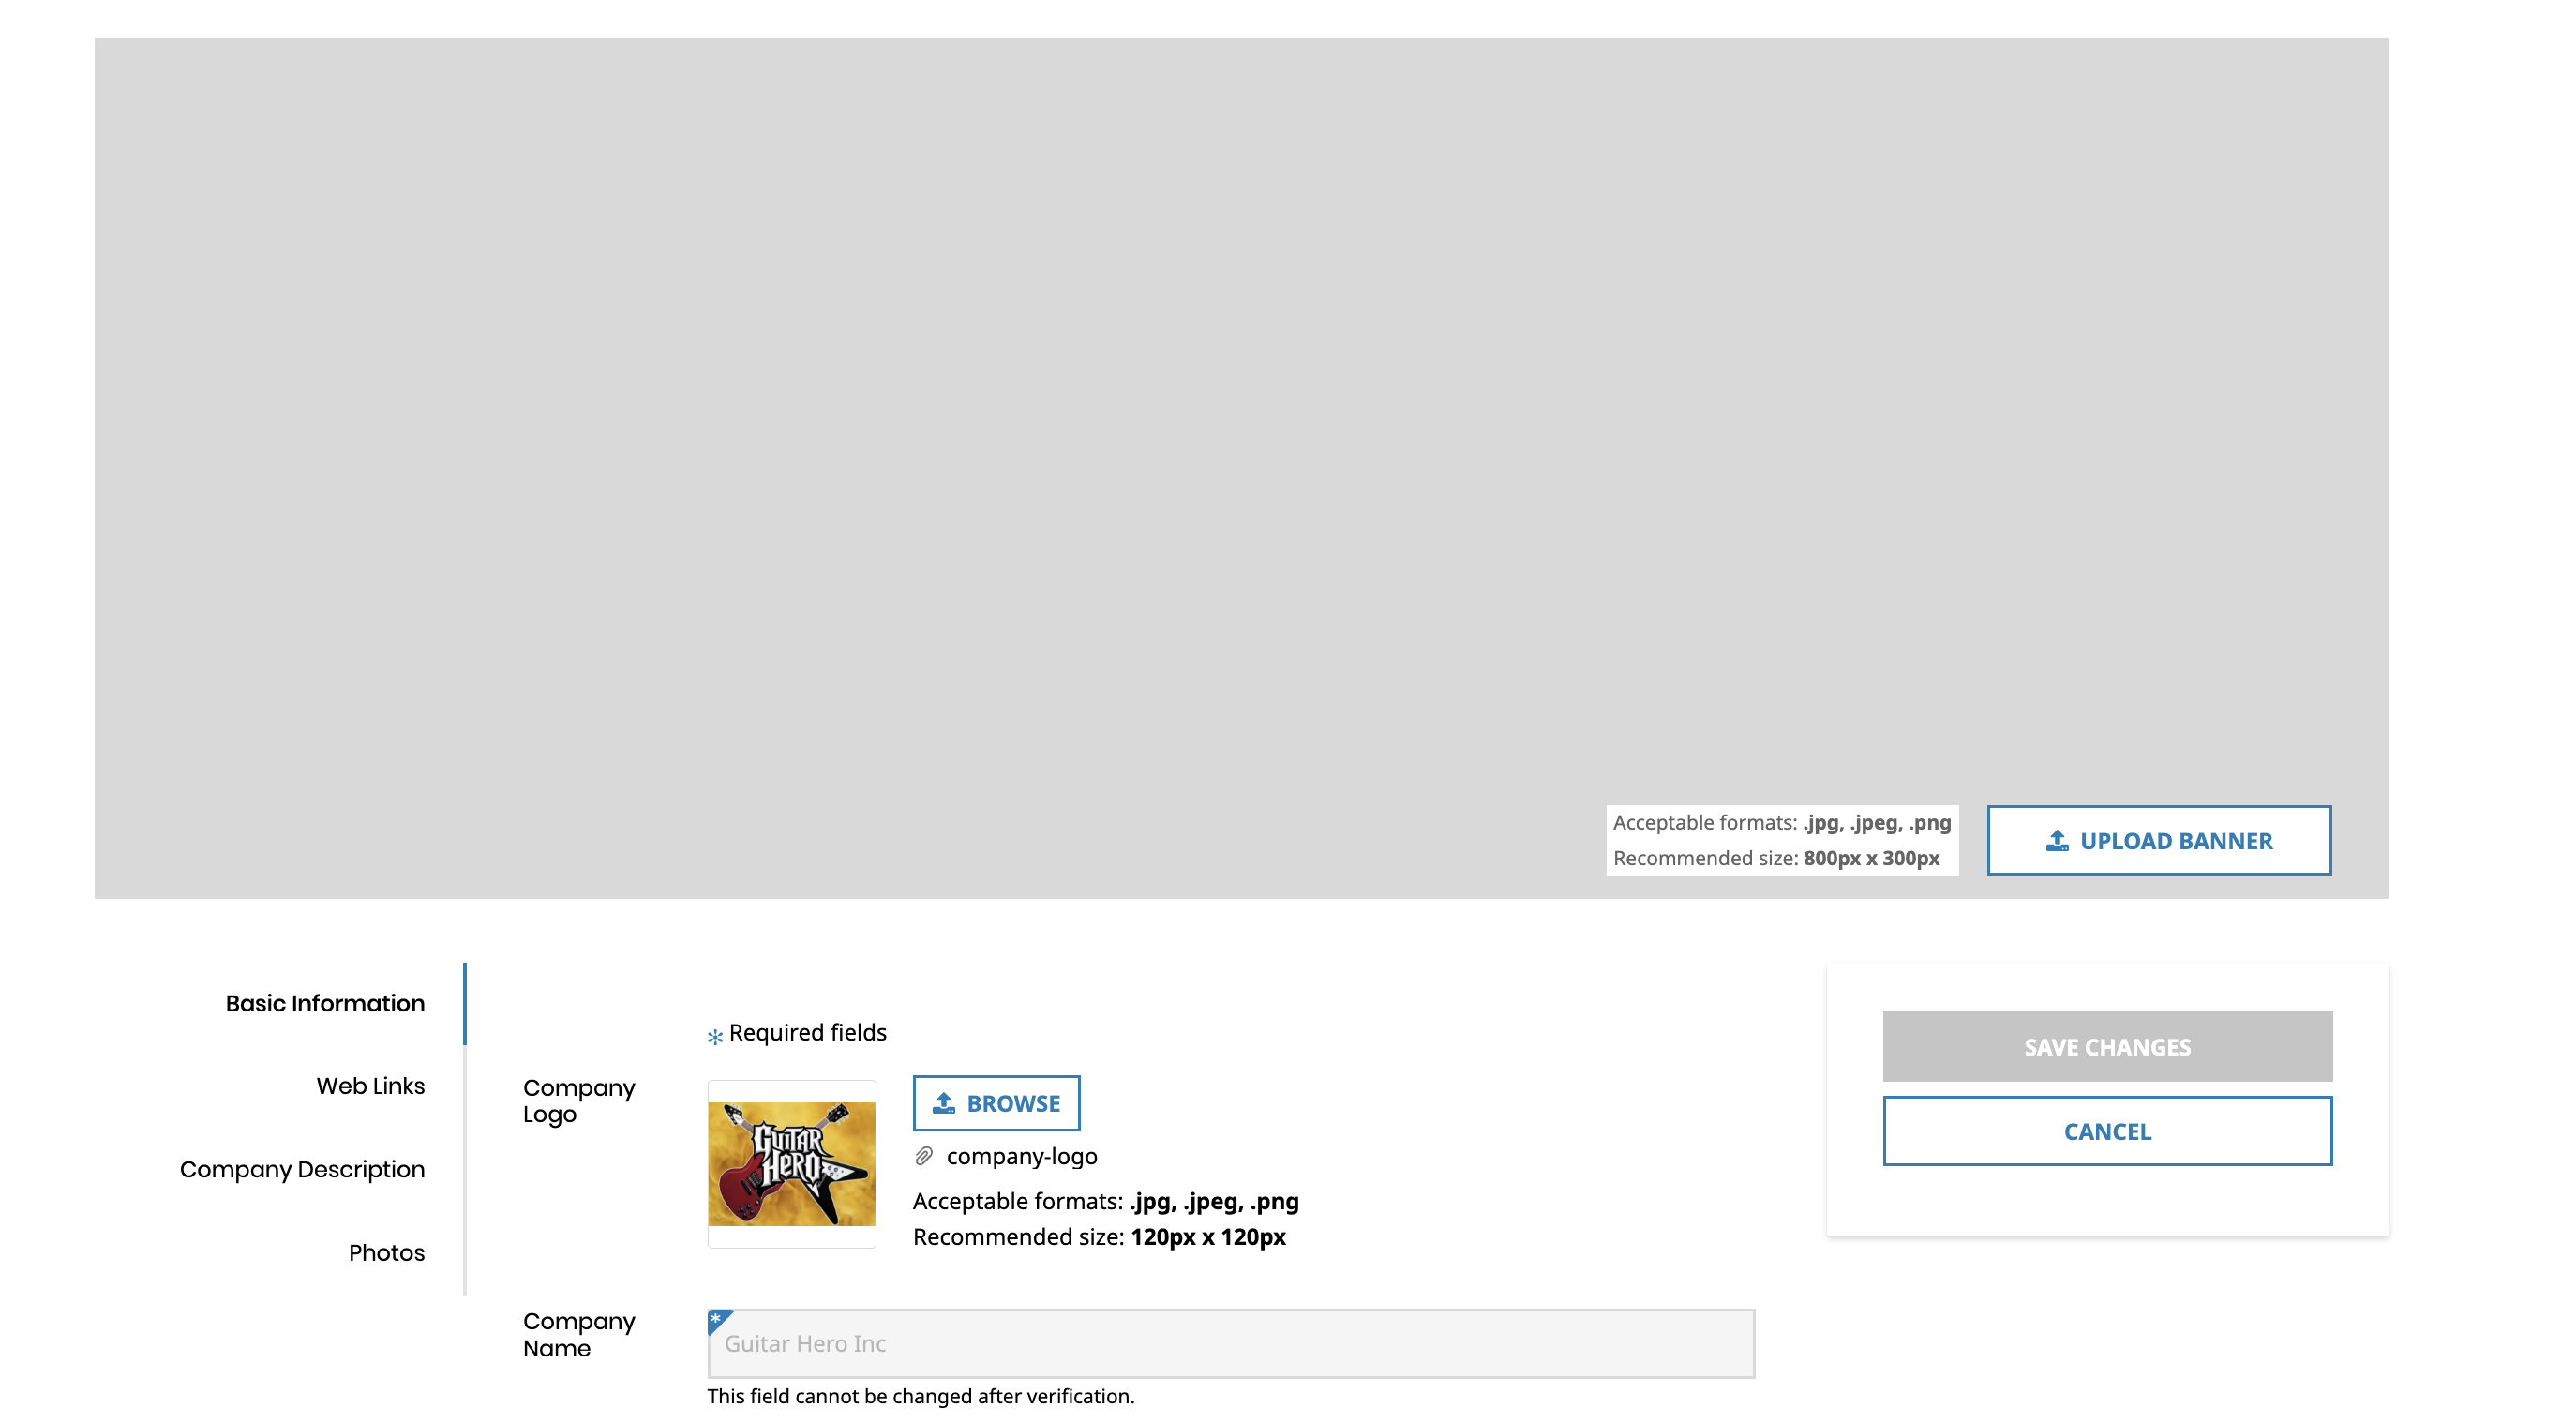The image size is (2576, 1423).
Task: Open the Company Description section
Action: [302, 1169]
